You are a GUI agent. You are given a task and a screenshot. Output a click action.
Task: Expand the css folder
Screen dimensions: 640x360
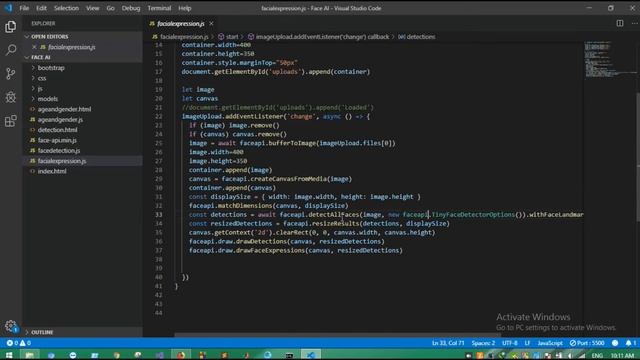[83, 78]
